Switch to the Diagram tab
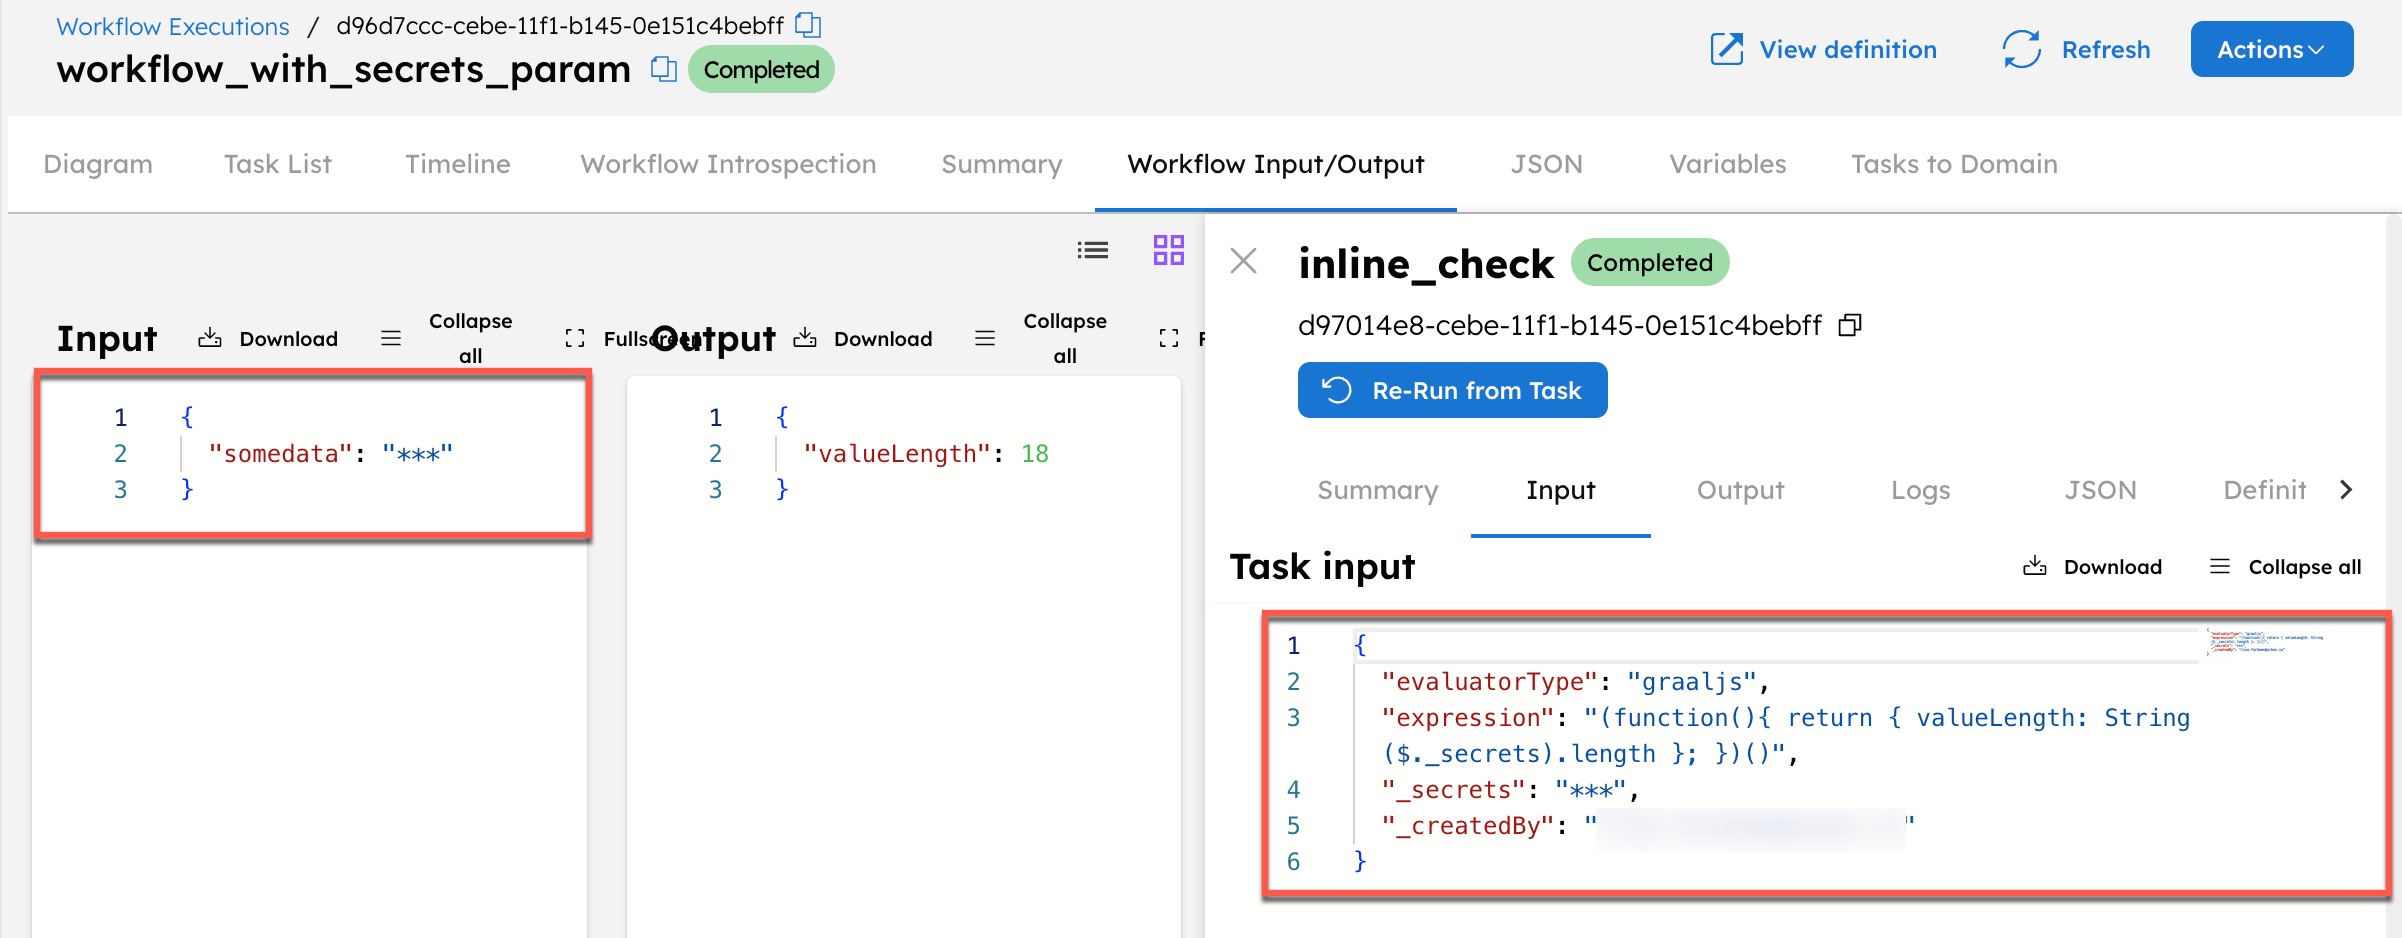Image resolution: width=2402 pixels, height=938 pixels. click(98, 164)
